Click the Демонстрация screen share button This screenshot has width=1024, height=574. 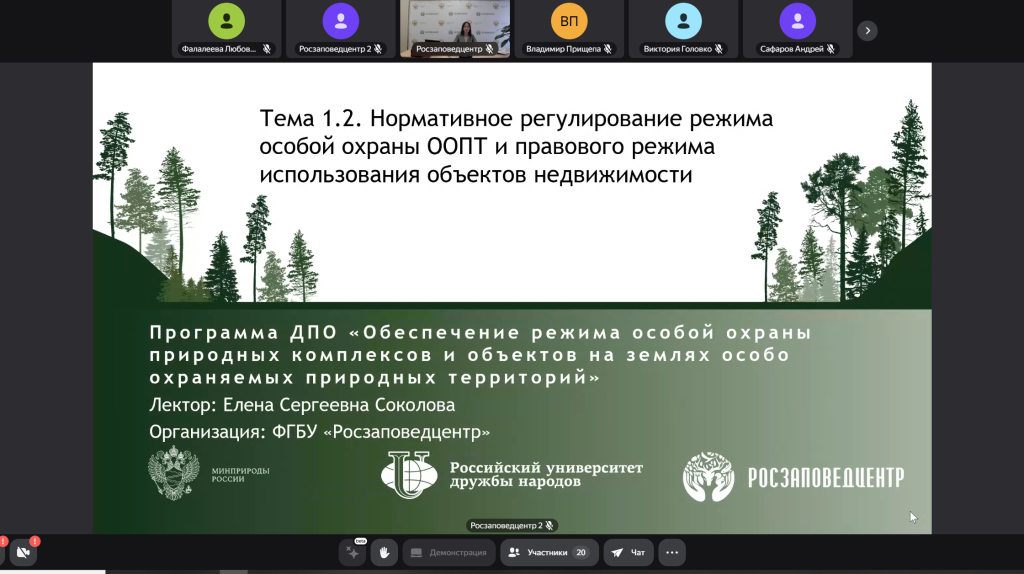tap(449, 552)
